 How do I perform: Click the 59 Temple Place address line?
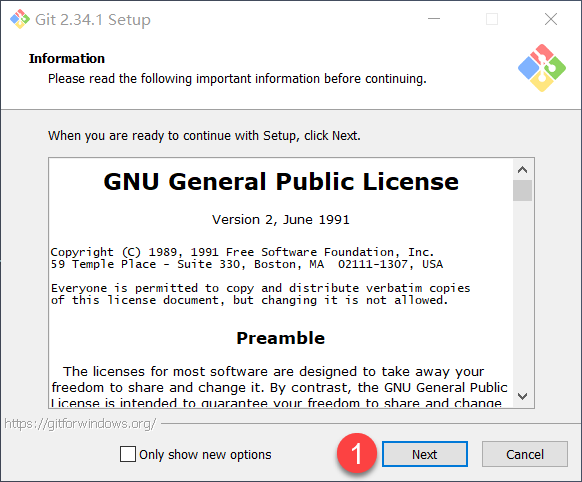[247, 264]
